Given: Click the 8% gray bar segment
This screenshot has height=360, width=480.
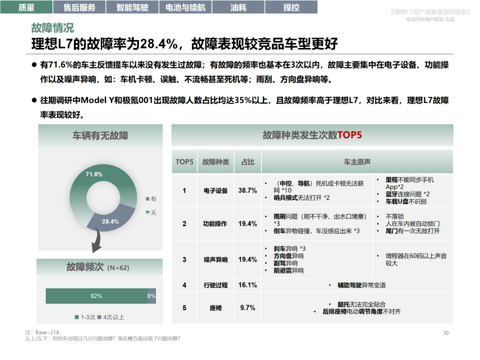Looking at the screenshot, I should tap(151, 296).
